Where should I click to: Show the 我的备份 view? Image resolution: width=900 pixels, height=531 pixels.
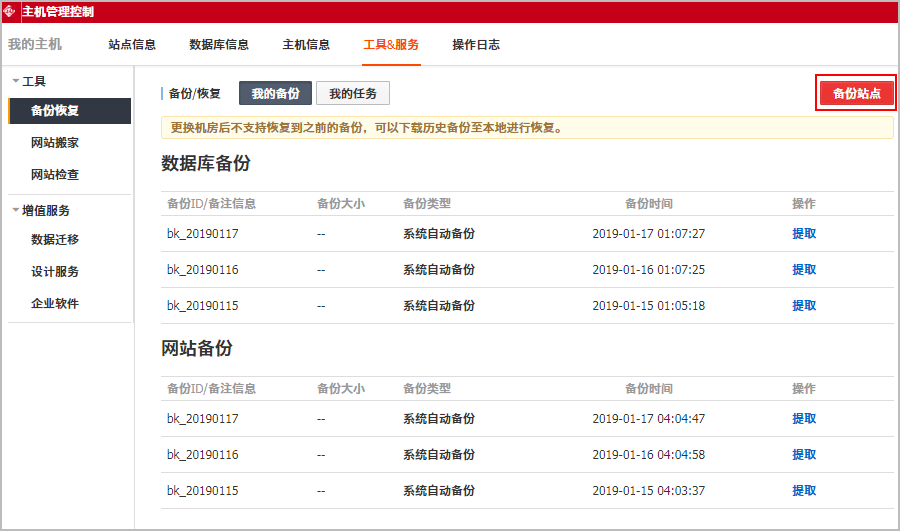coord(276,93)
